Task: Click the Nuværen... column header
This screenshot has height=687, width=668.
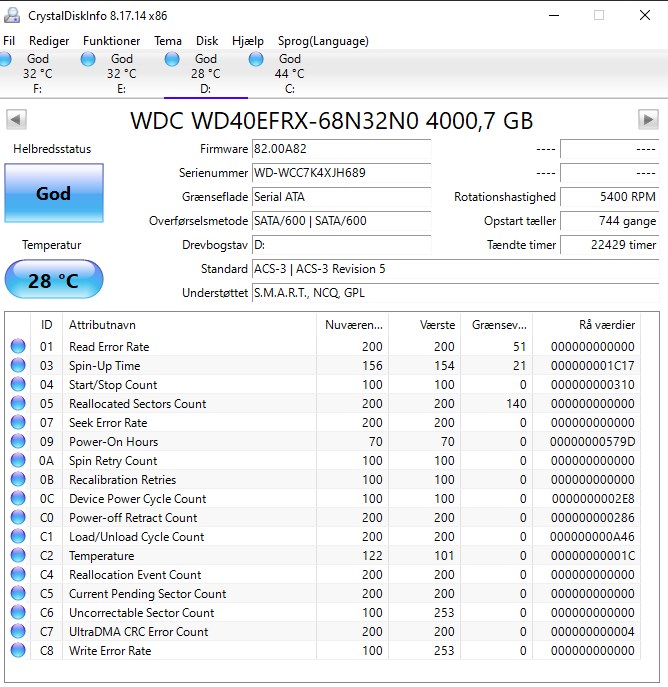Action: coord(353,325)
